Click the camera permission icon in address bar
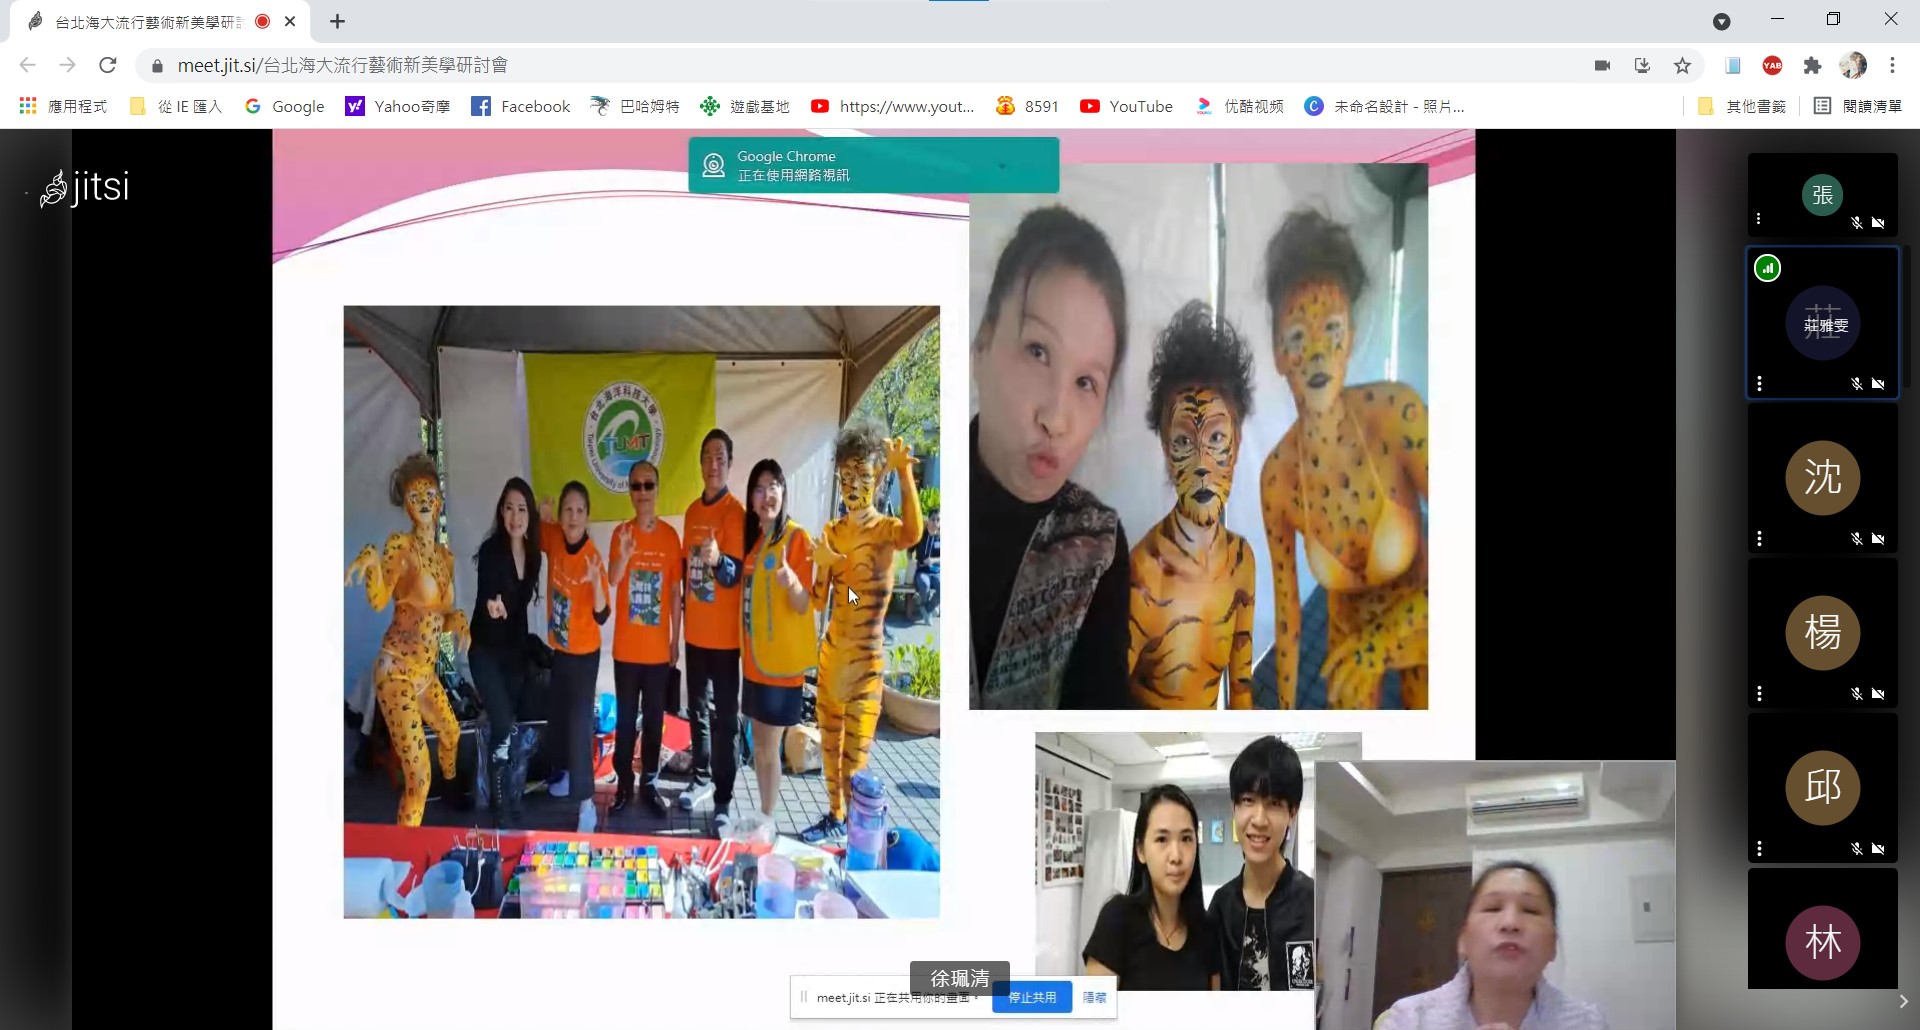1920x1030 pixels. pos(1602,66)
